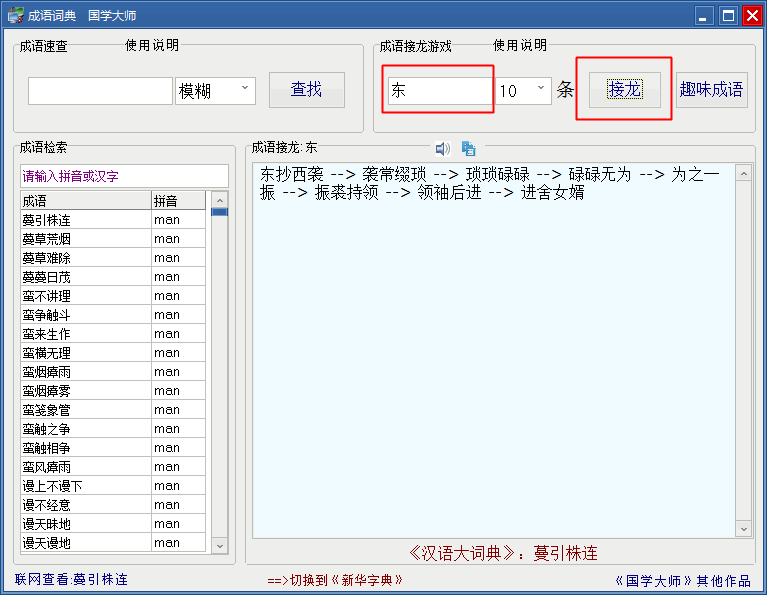Click the idiom list scroll down arrow
This screenshot has height=595, width=767.
click(220, 546)
